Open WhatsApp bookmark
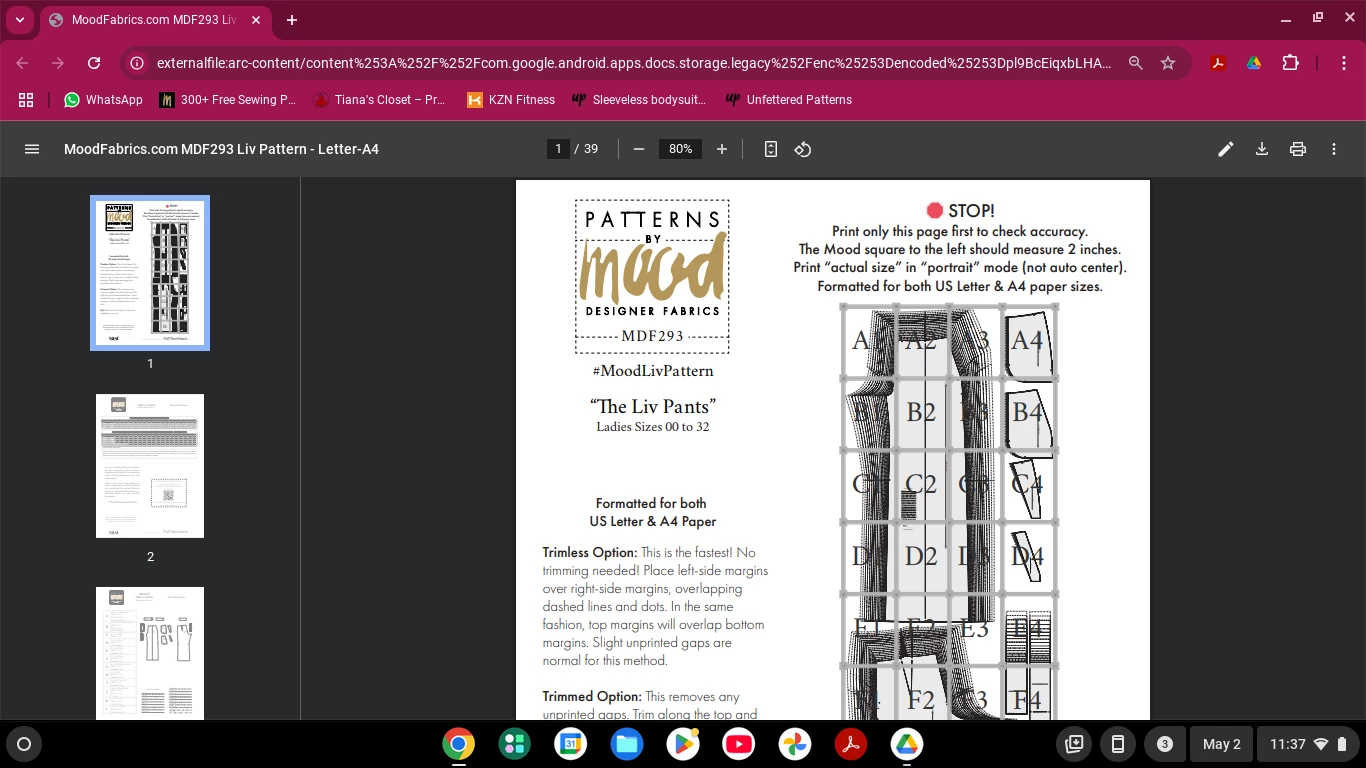Viewport: 1366px width, 768px height. tap(103, 100)
